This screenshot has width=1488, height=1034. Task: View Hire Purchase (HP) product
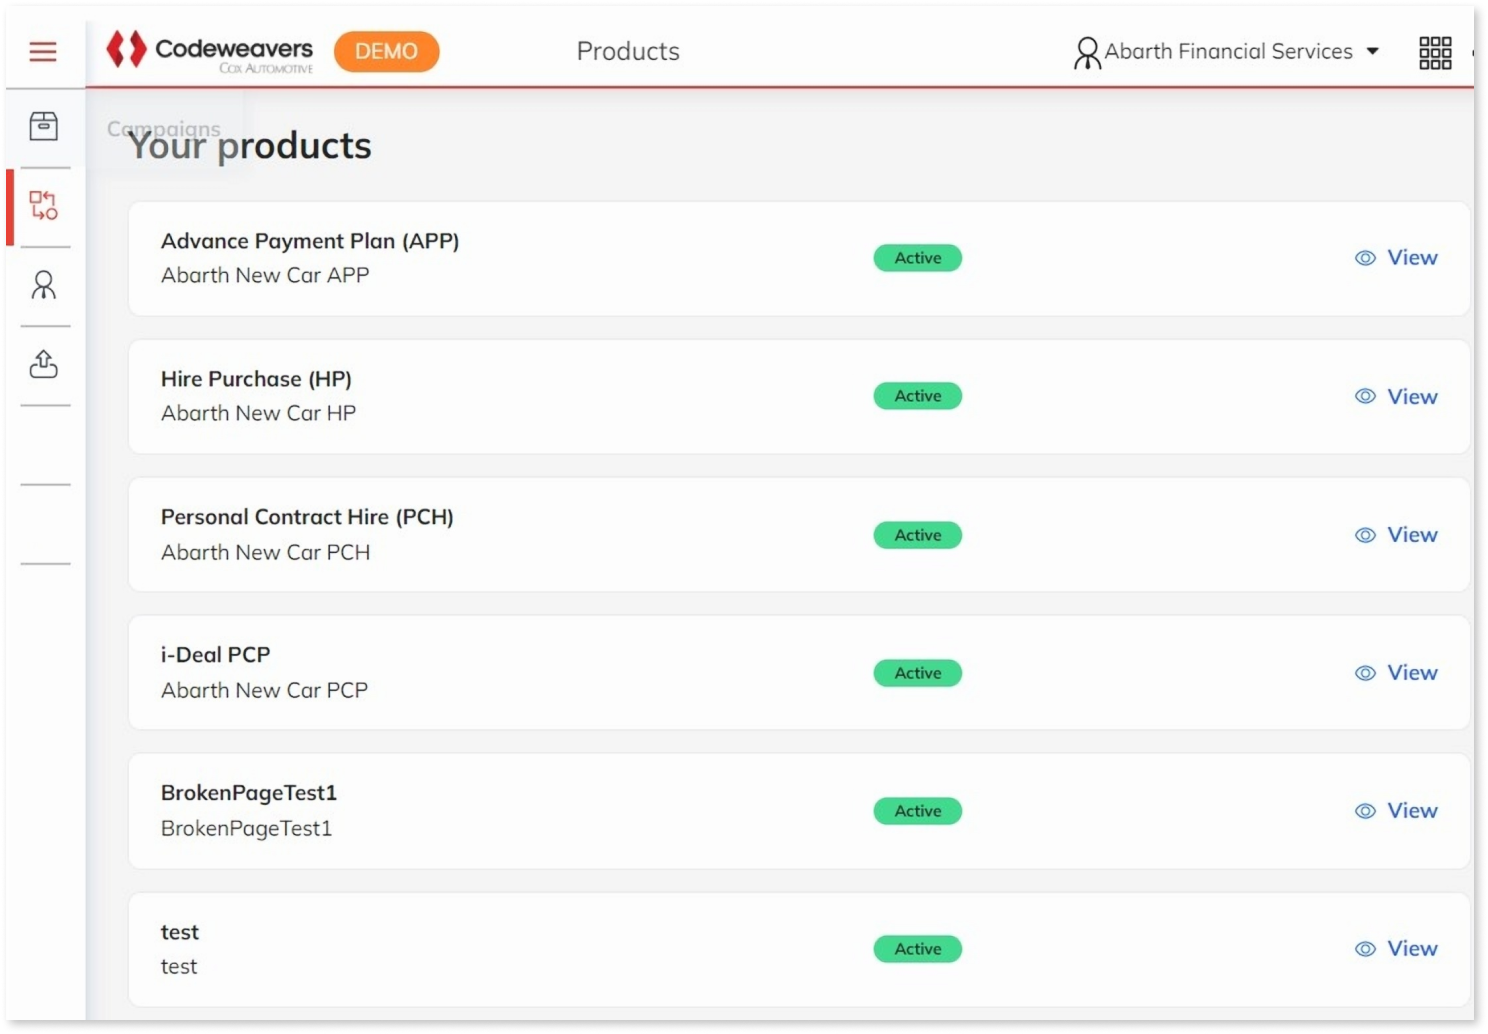click(x=1396, y=396)
